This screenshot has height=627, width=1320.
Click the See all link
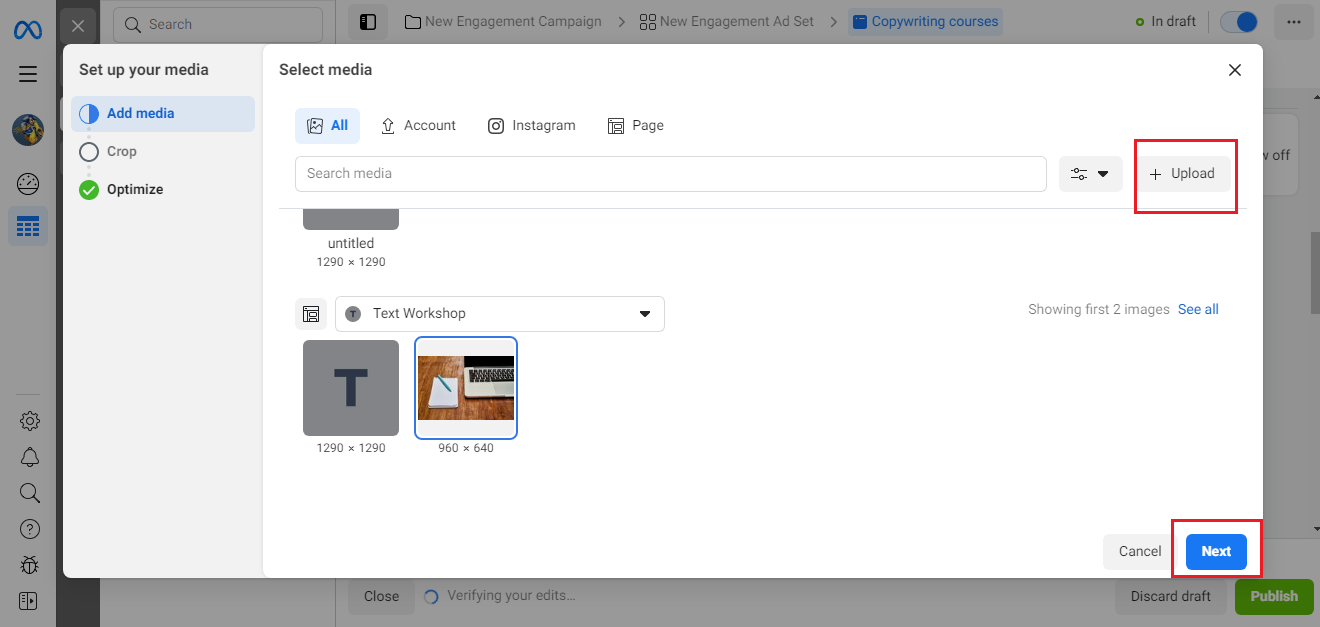pyautogui.click(x=1198, y=310)
